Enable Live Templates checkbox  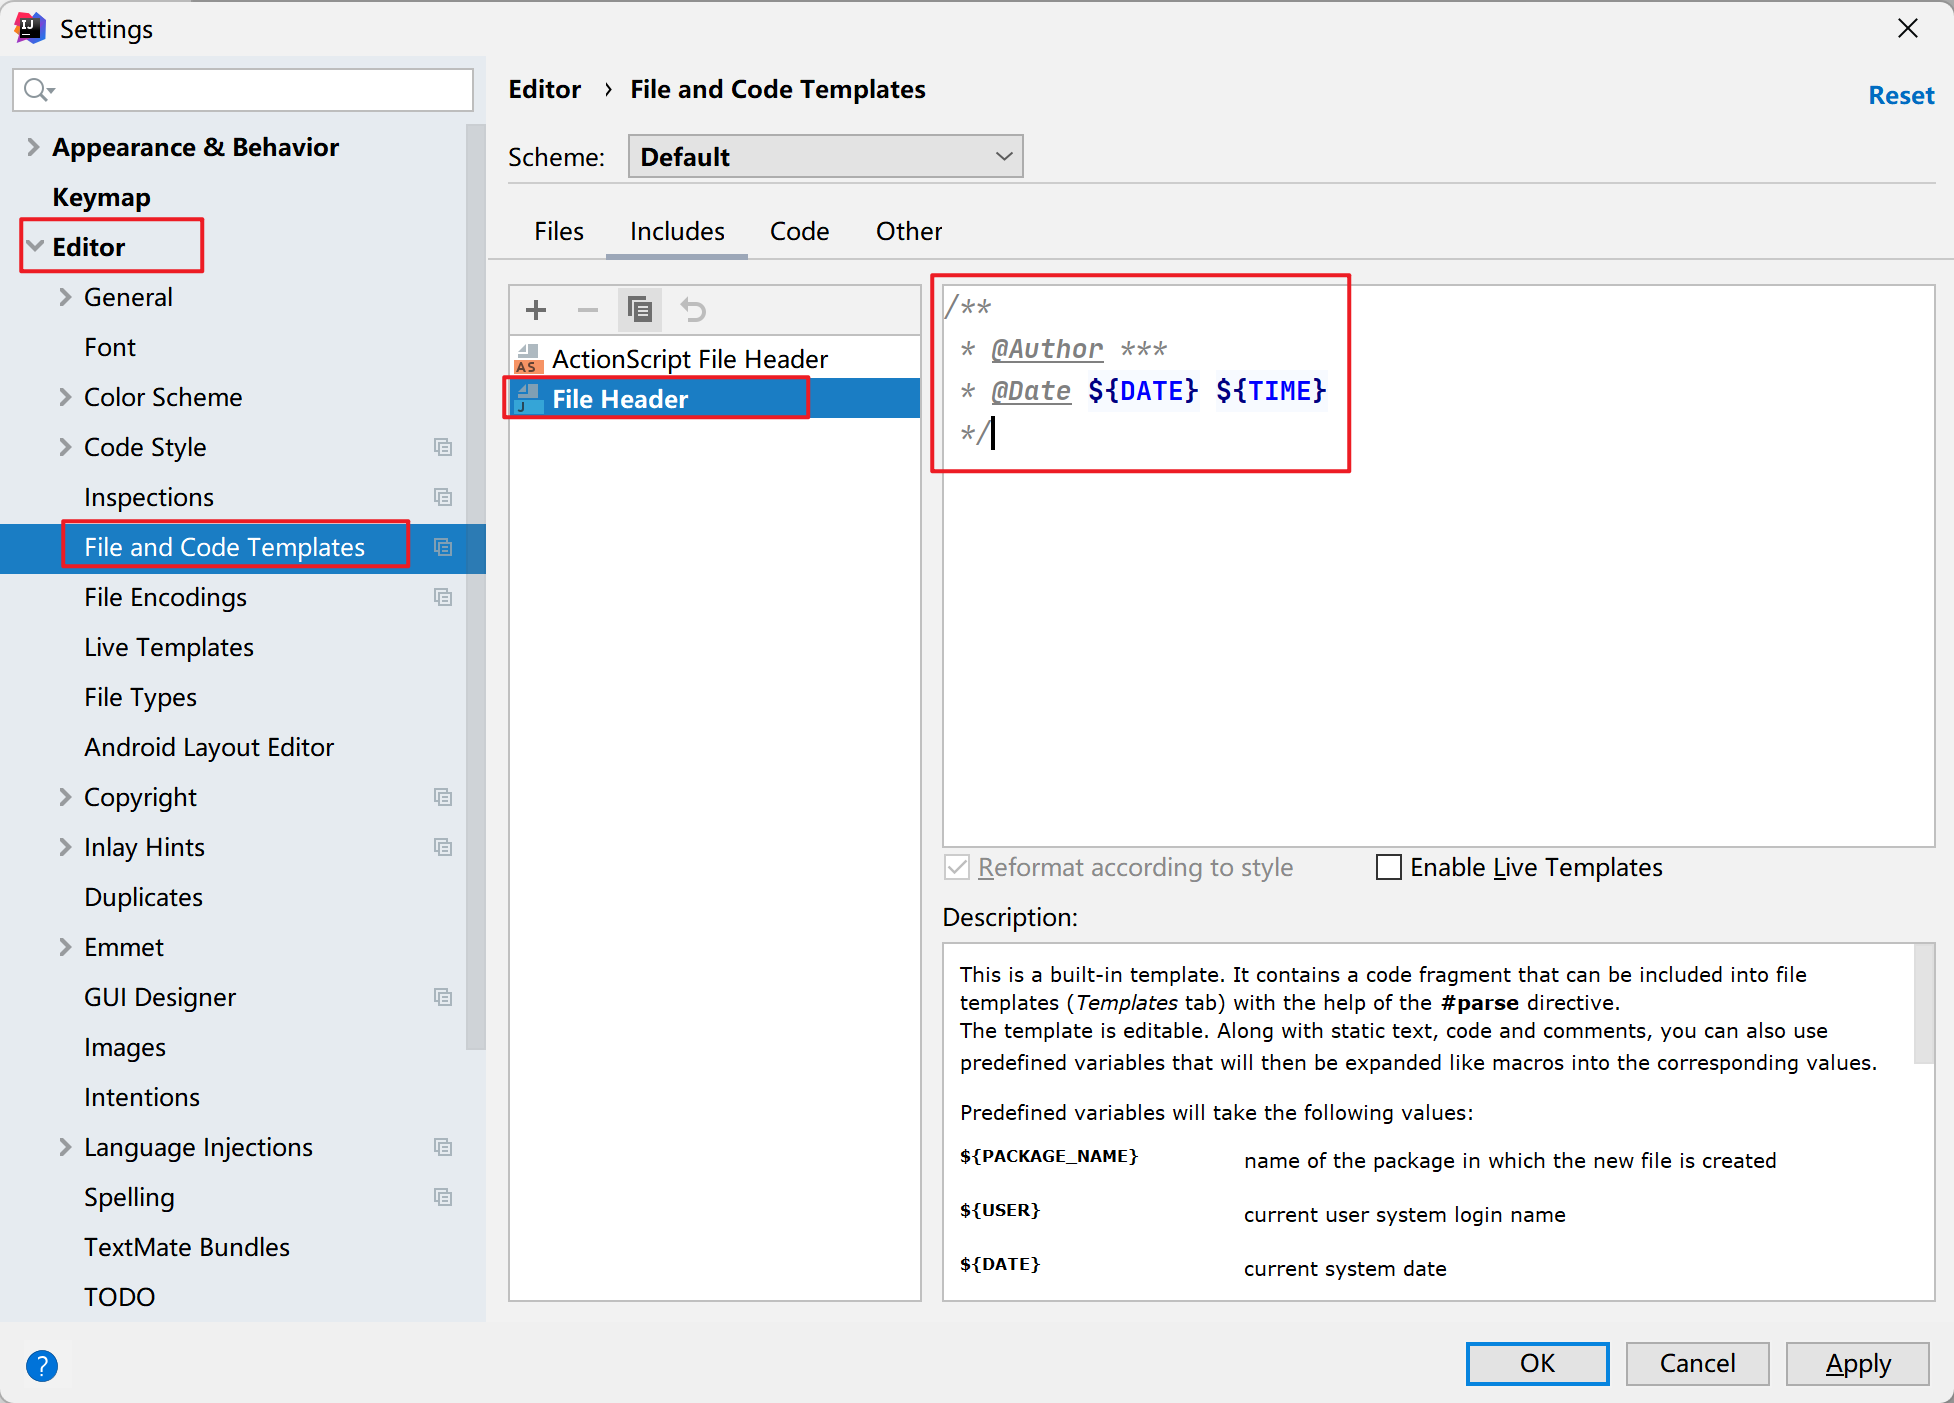pos(1389,867)
